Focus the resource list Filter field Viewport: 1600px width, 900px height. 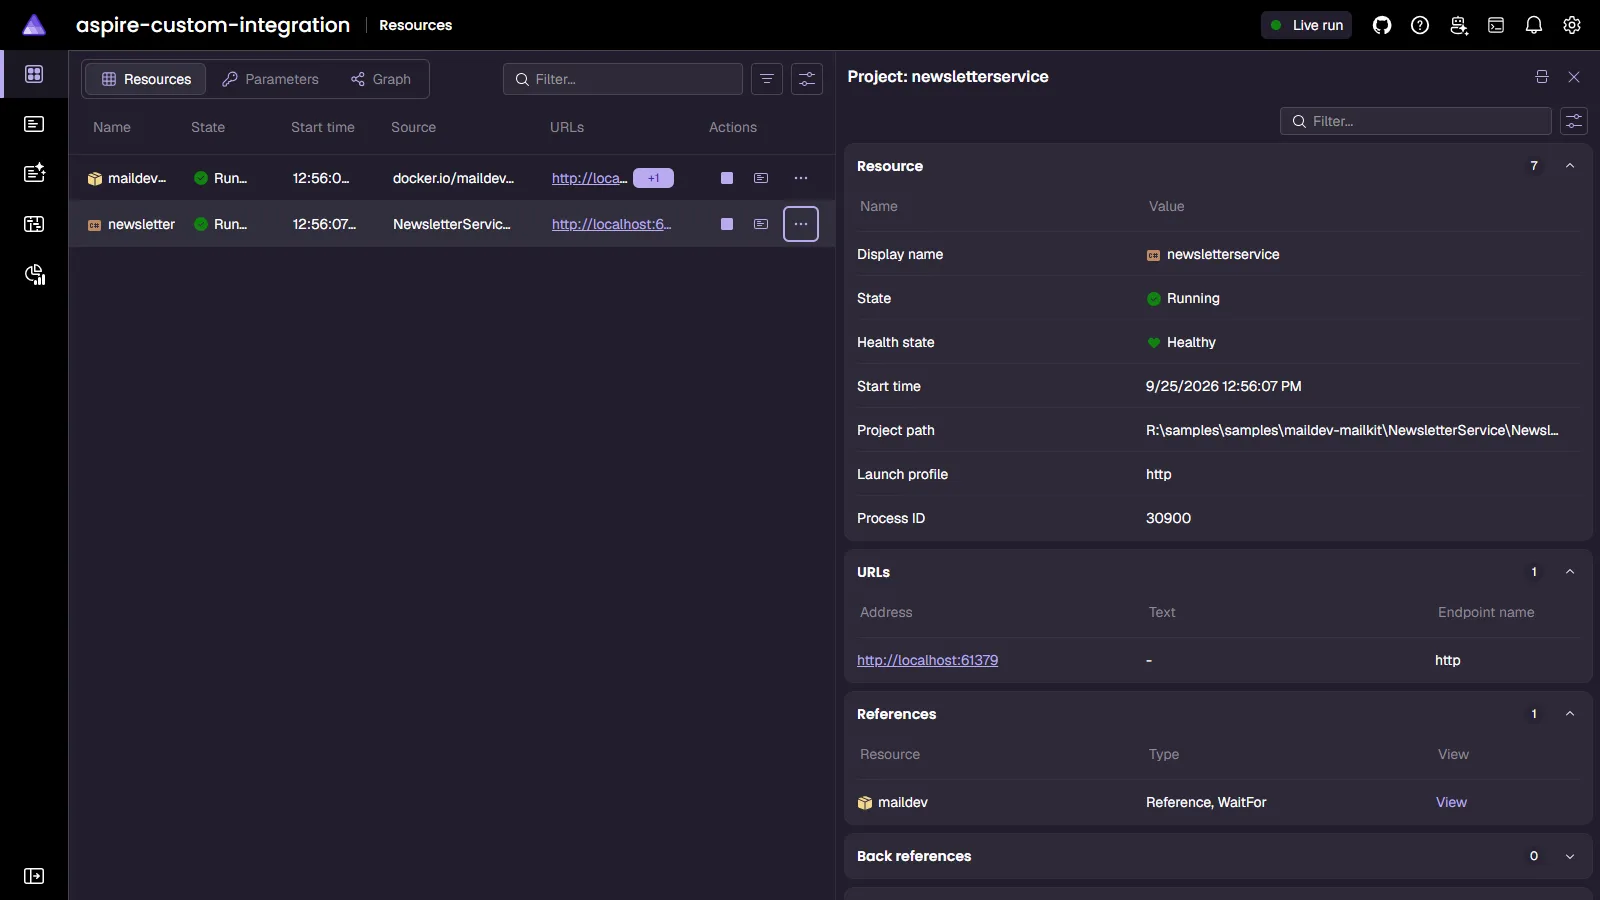(623, 79)
